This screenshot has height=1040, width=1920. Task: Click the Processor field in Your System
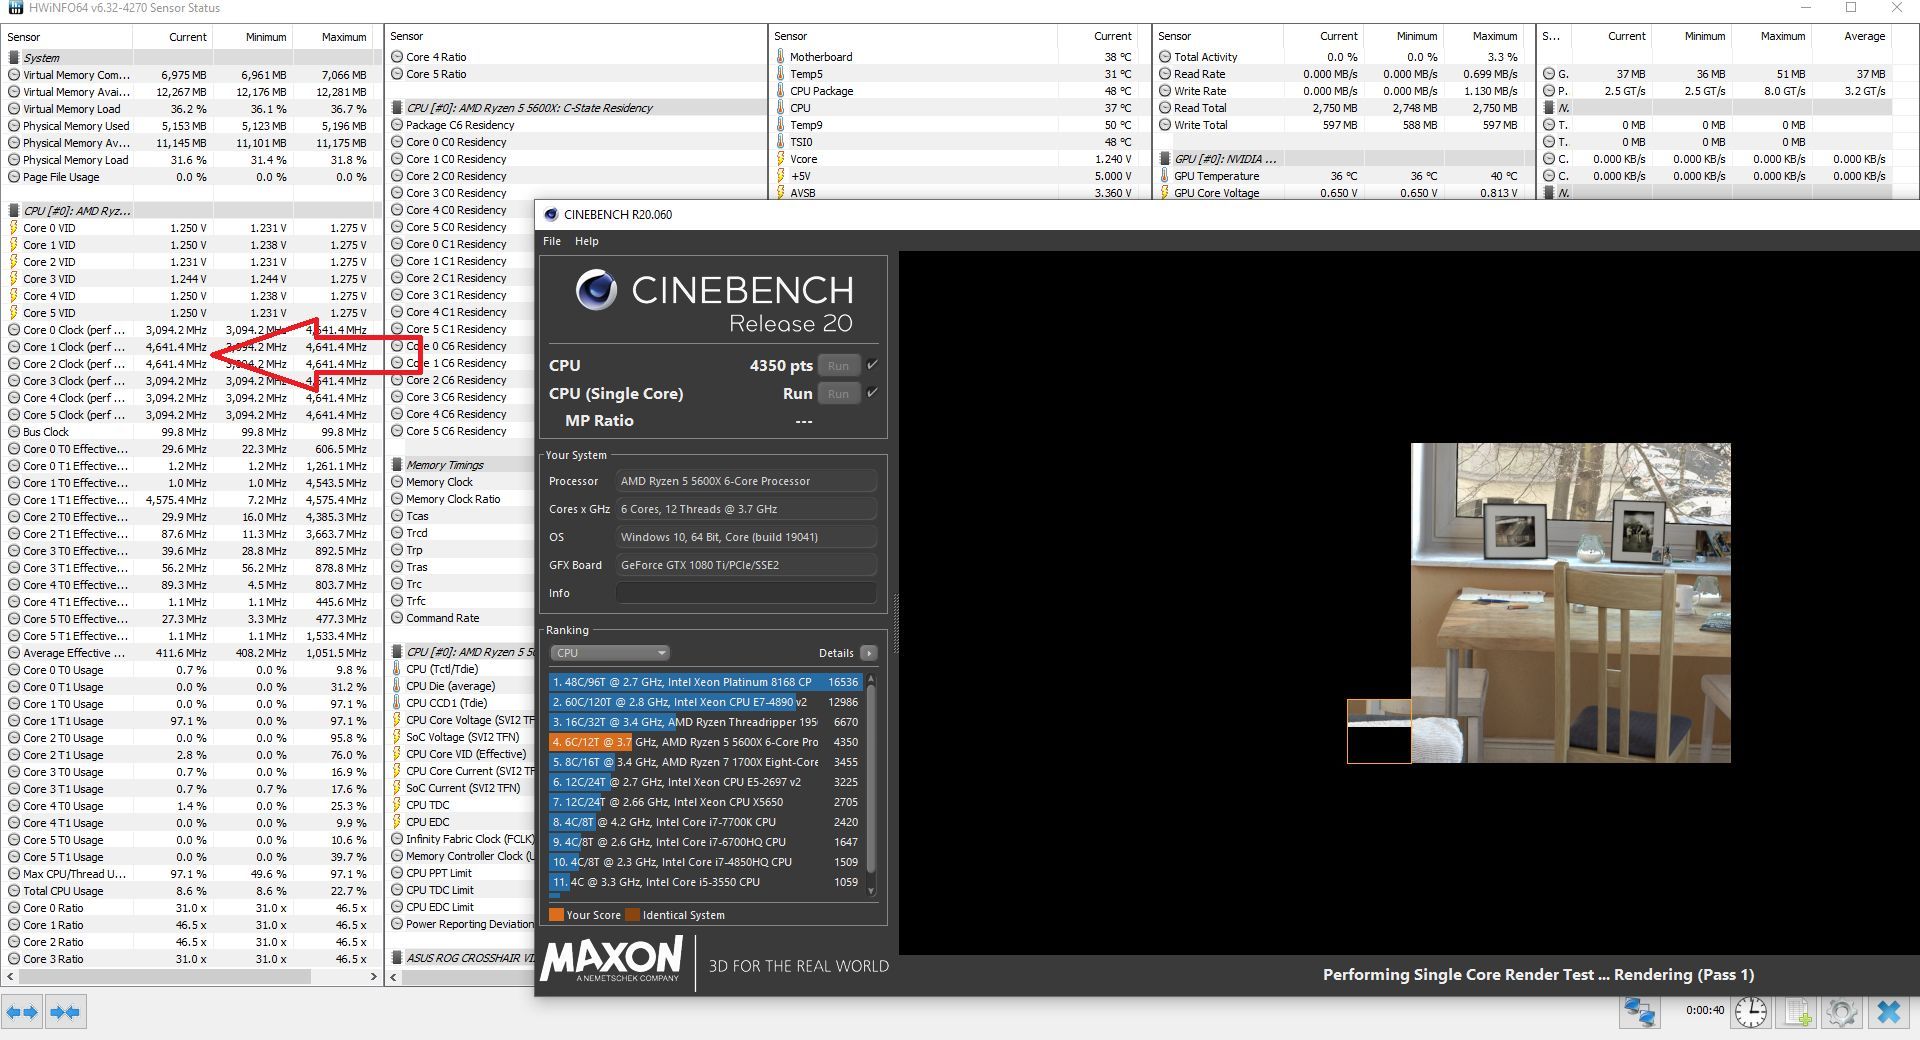coord(746,481)
